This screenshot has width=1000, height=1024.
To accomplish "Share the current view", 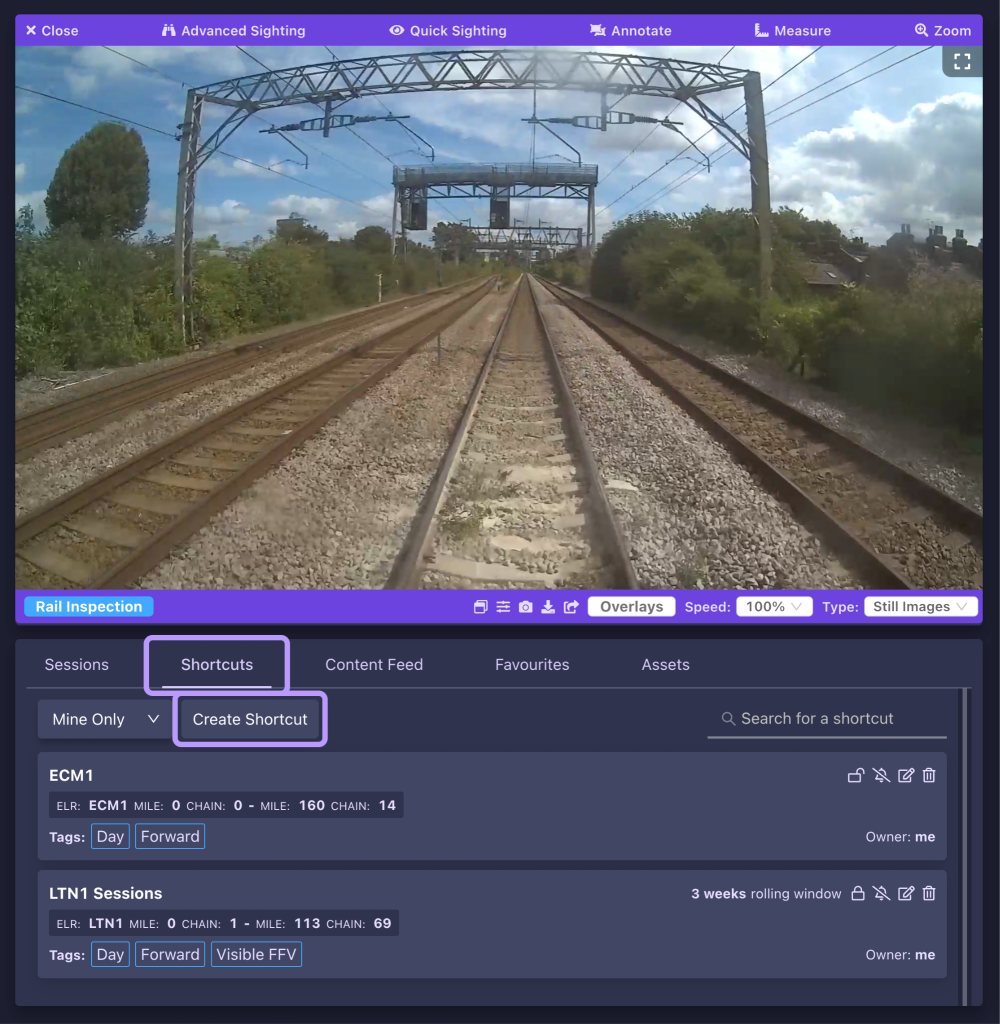I will [x=571, y=607].
